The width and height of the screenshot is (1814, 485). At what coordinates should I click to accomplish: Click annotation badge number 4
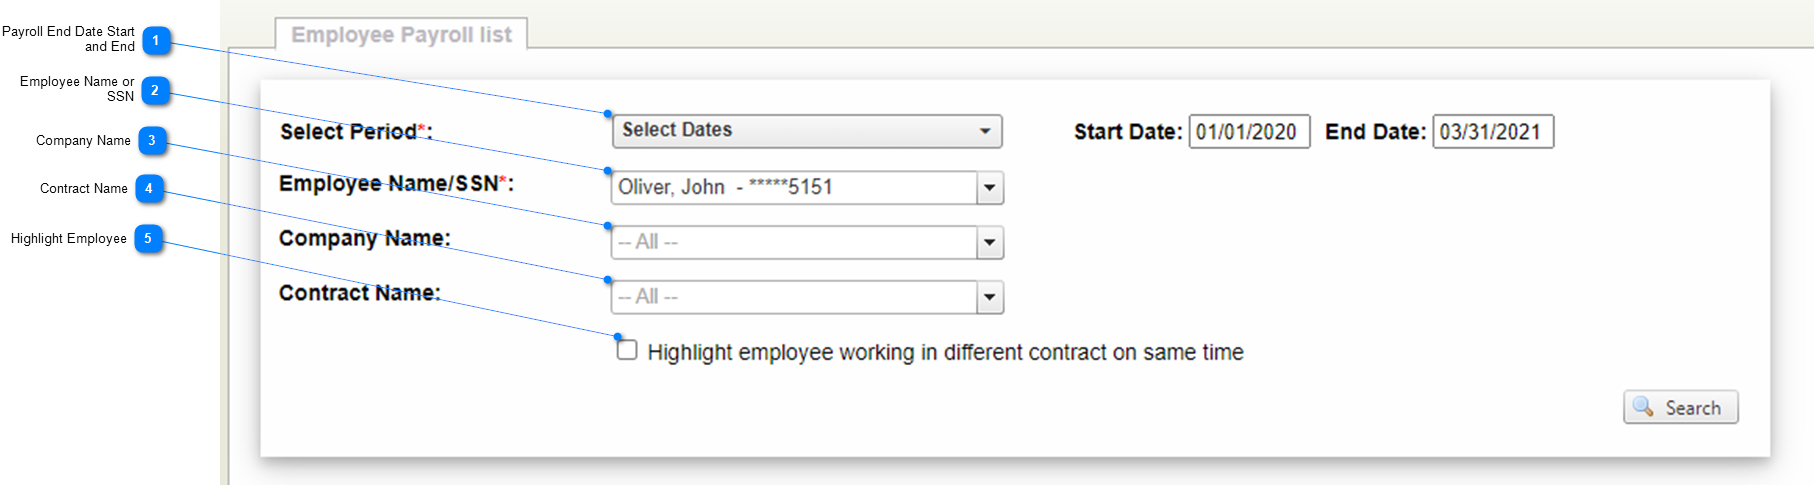(x=149, y=188)
